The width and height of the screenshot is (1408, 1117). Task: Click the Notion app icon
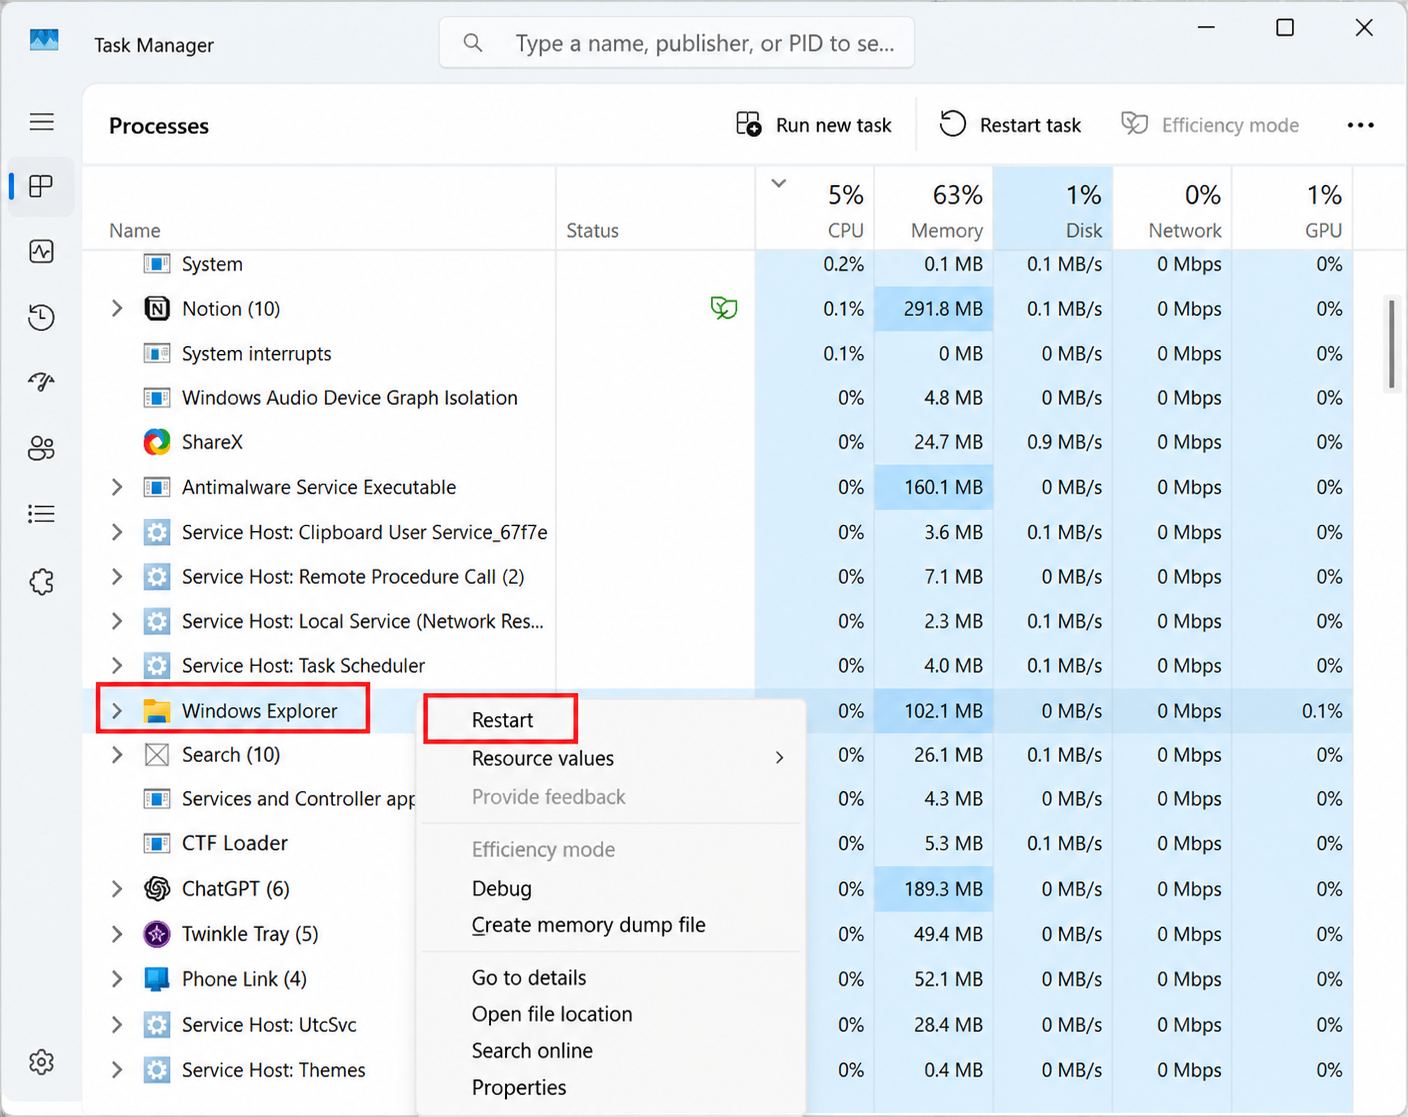tap(157, 309)
